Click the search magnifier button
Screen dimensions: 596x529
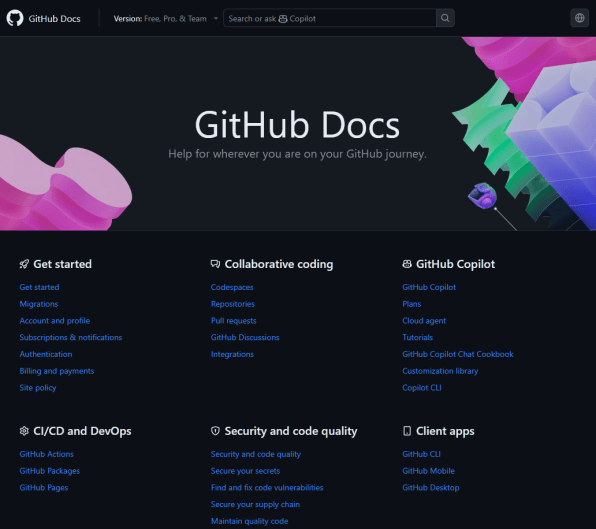[x=445, y=18]
